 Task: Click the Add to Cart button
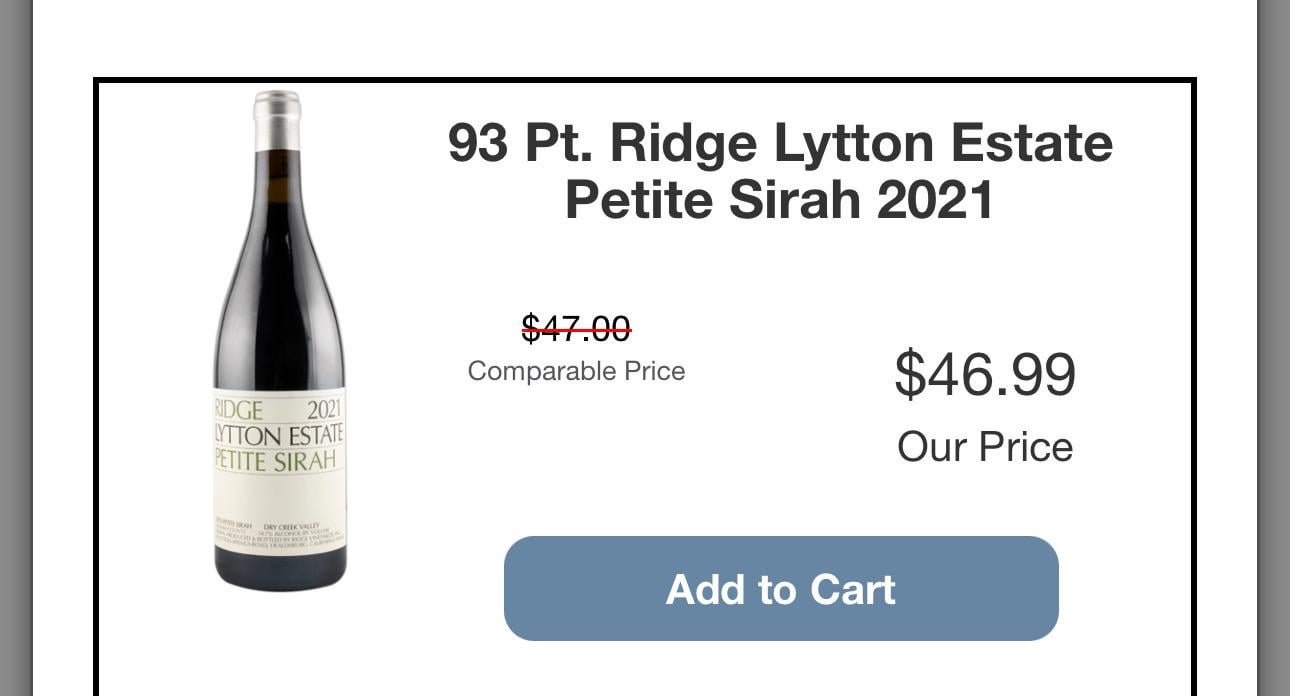click(781, 589)
